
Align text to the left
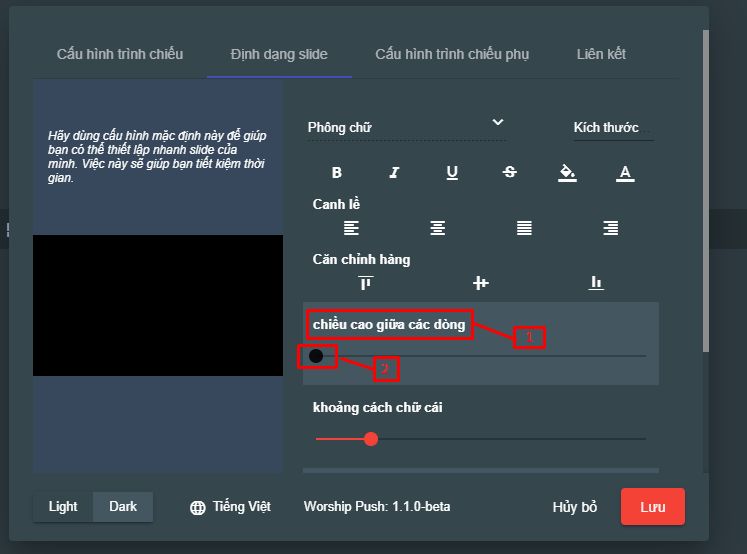pyautogui.click(x=352, y=228)
